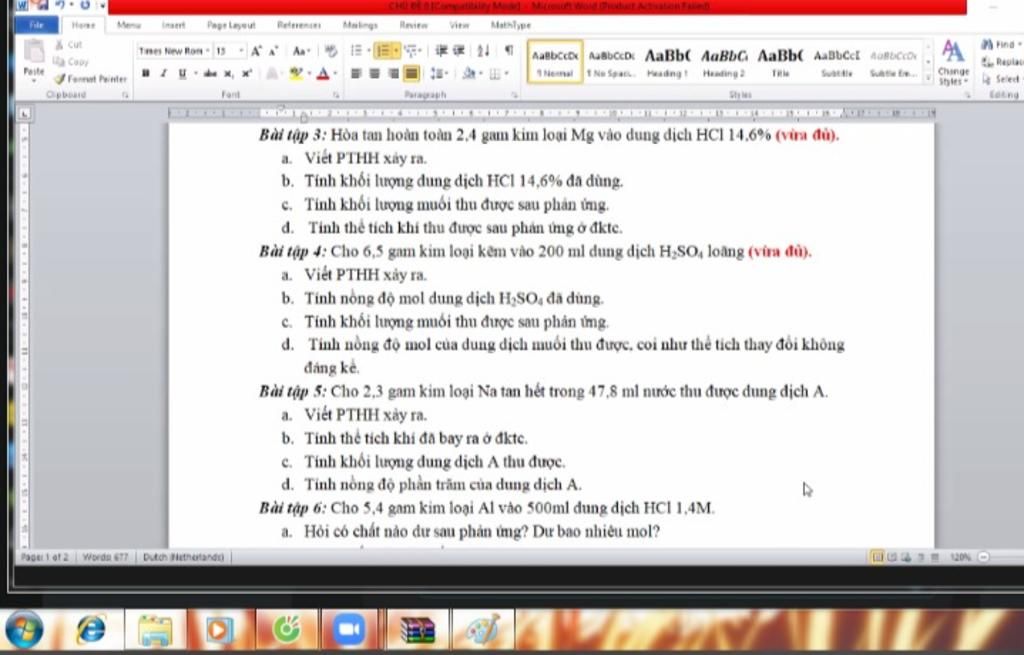The width and height of the screenshot is (1024, 655).
Task: Open the MathType tab
Action: (511, 25)
